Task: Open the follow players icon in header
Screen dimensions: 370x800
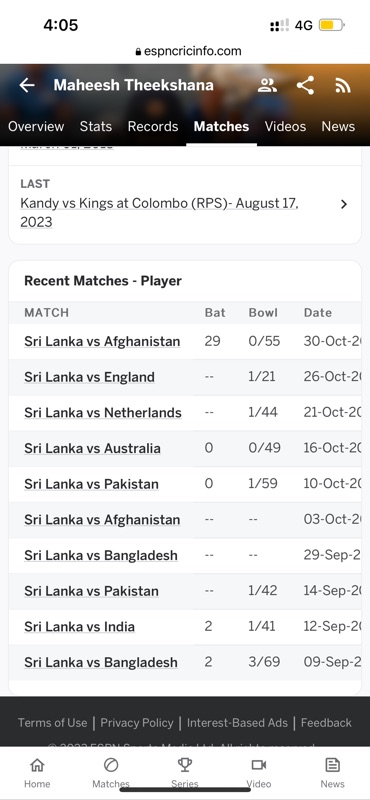Action: tap(267, 85)
